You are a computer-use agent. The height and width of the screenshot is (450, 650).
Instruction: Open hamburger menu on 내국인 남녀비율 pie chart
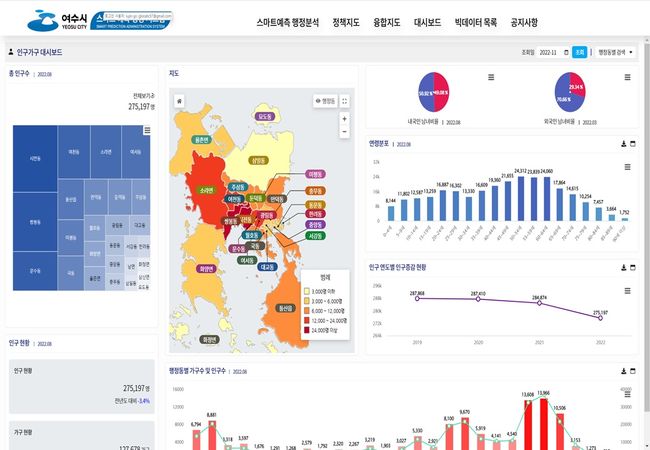click(x=490, y=77)
